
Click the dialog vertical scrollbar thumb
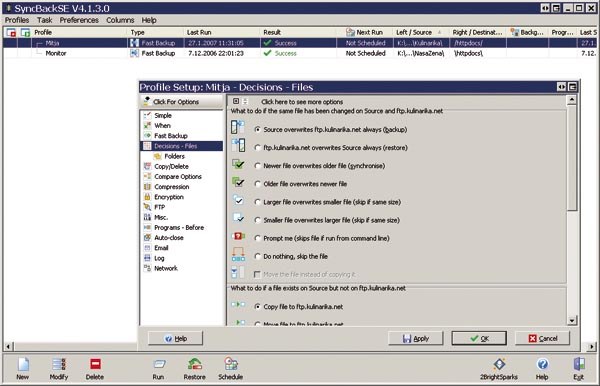pyautogui.click(x=572, y=158)
